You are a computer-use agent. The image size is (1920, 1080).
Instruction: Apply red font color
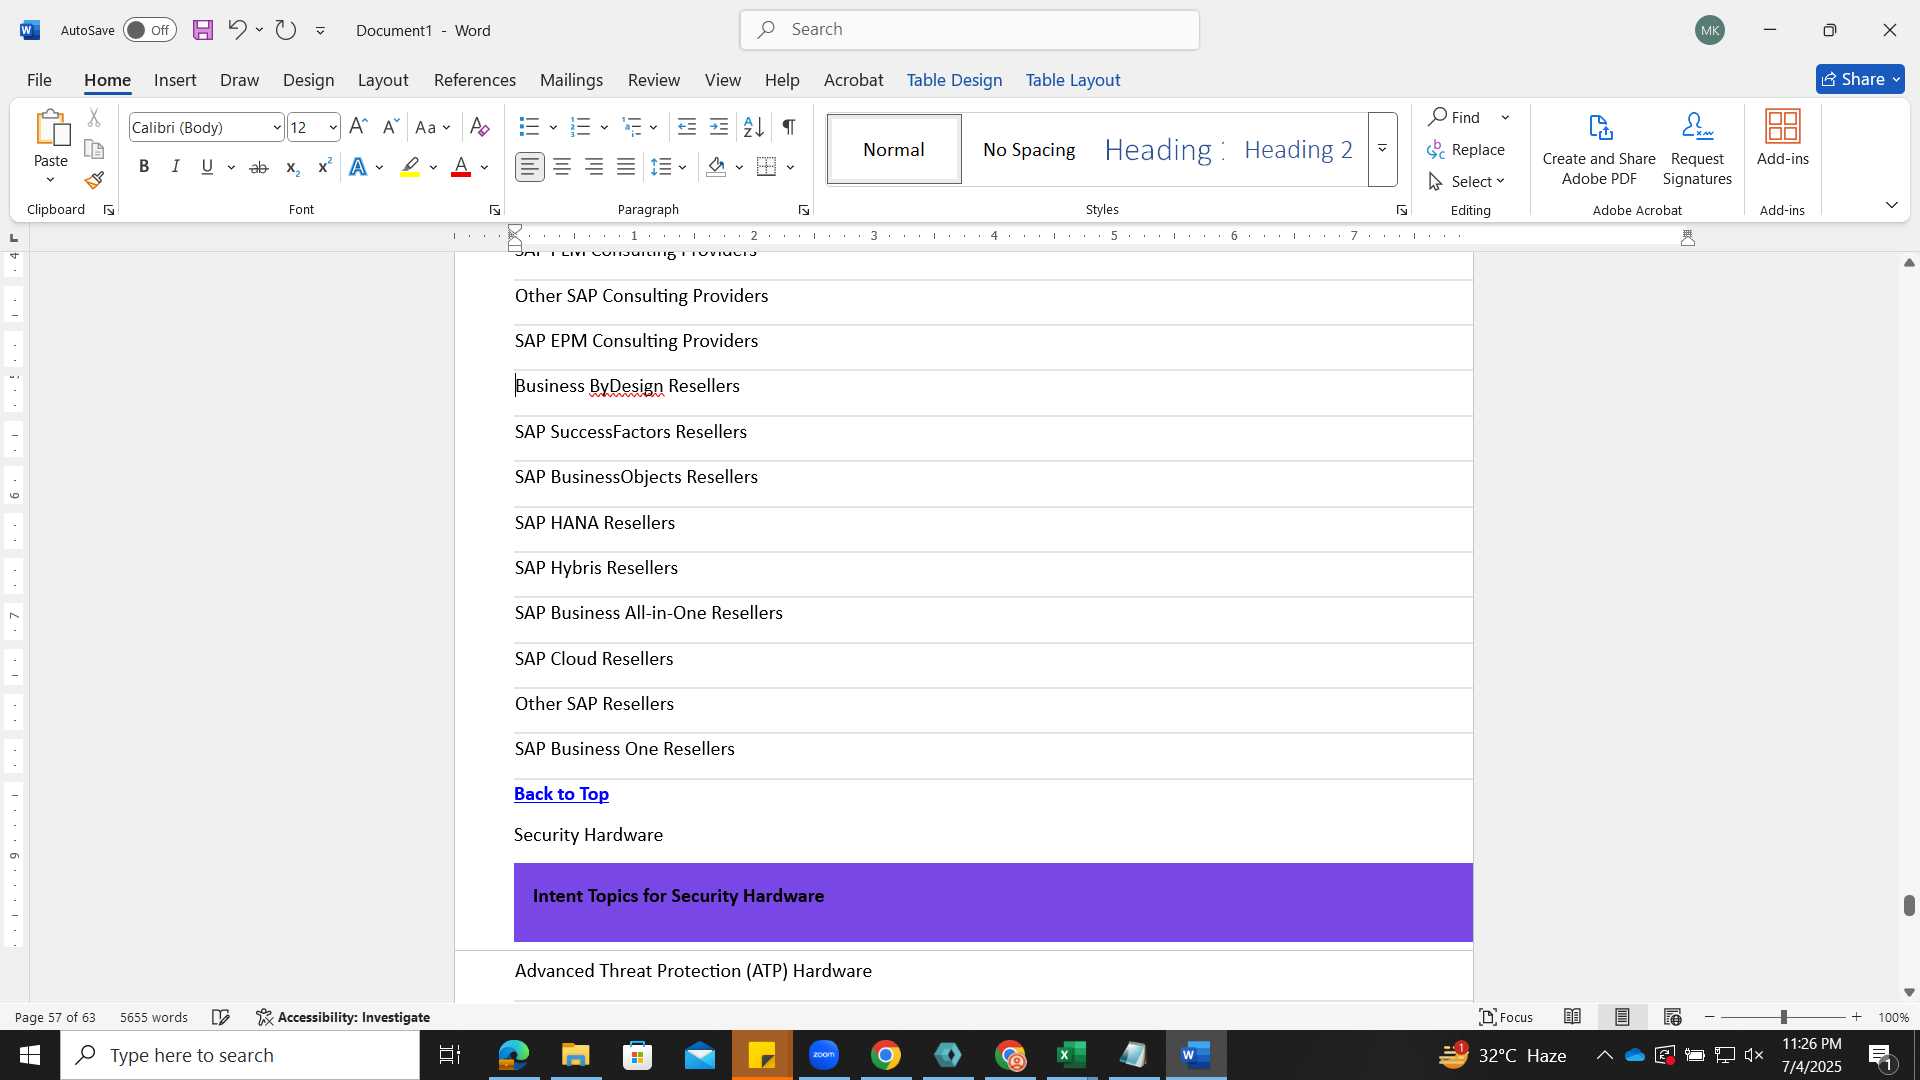(461, 167)
